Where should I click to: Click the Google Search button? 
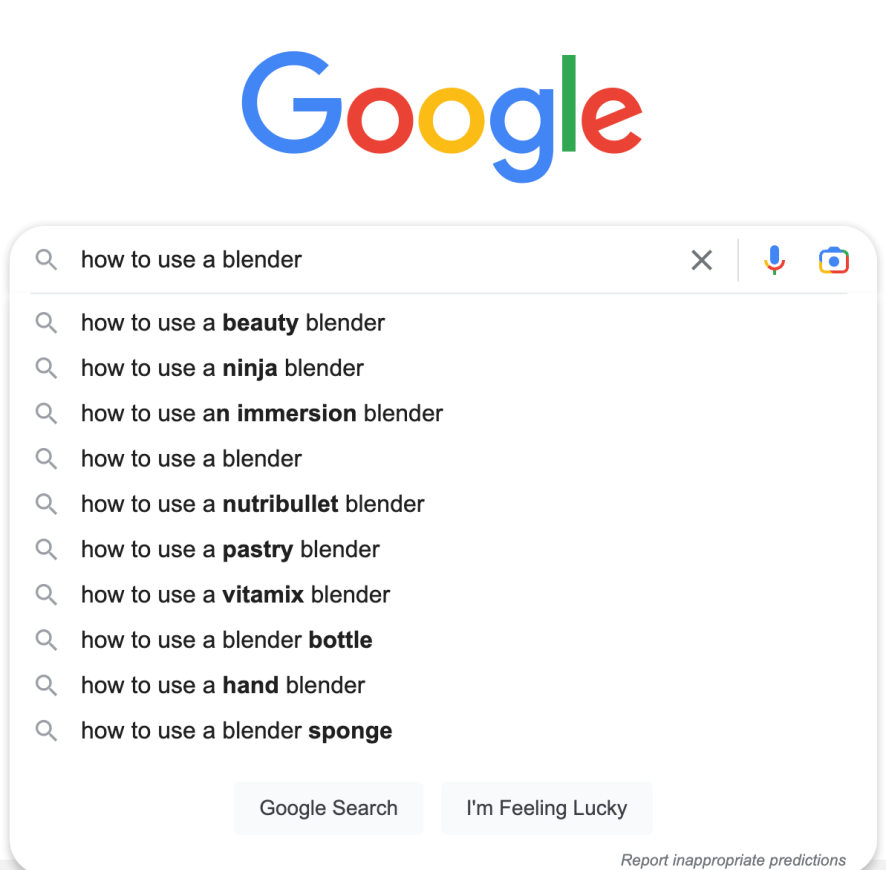[x=328, y=808]
